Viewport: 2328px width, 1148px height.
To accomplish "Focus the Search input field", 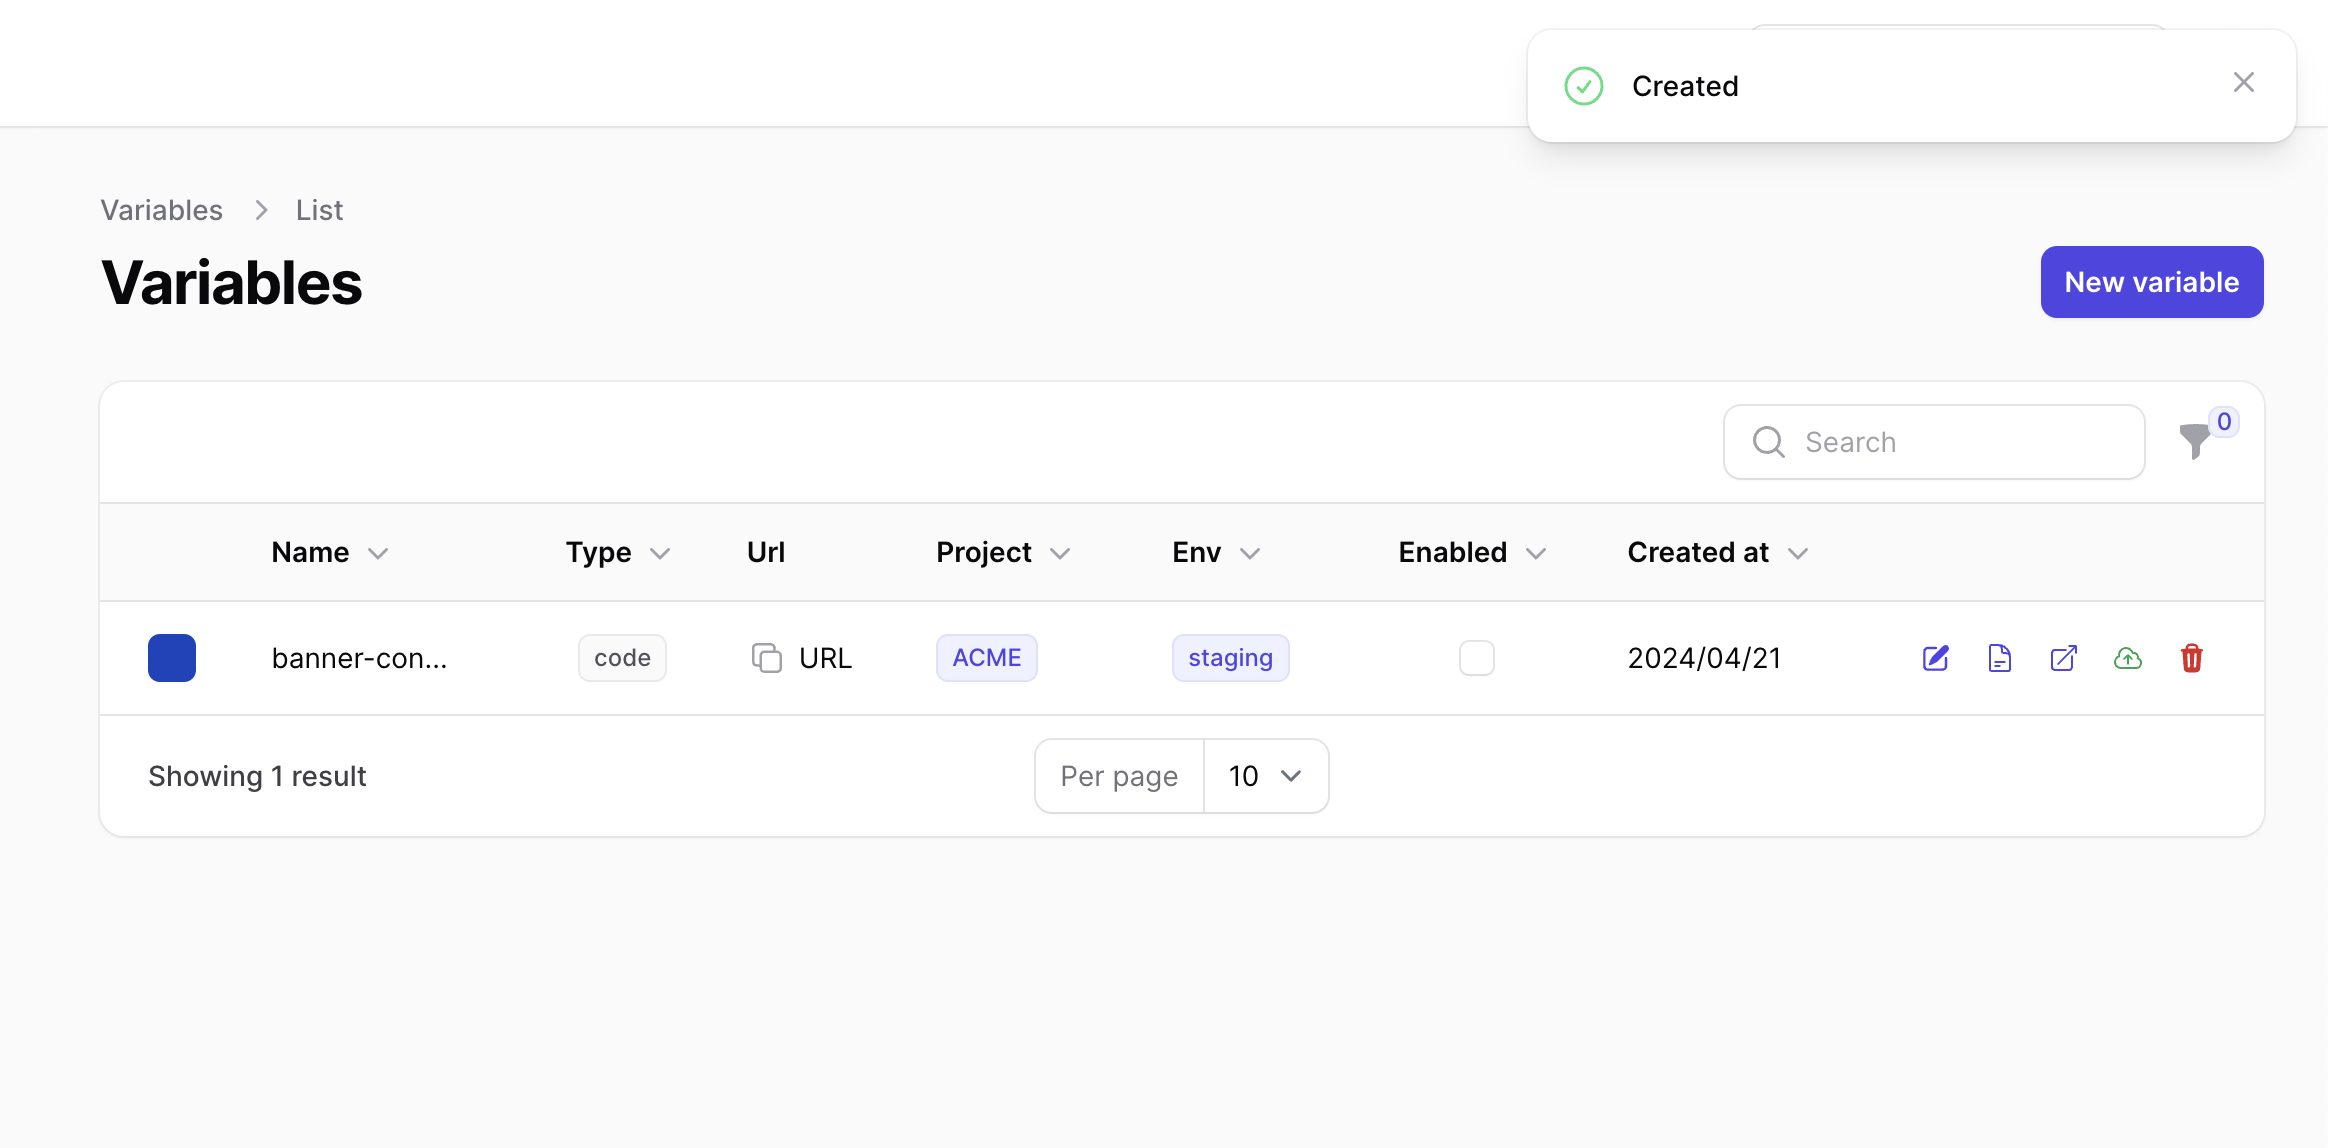I will (x=1934, y=442).
